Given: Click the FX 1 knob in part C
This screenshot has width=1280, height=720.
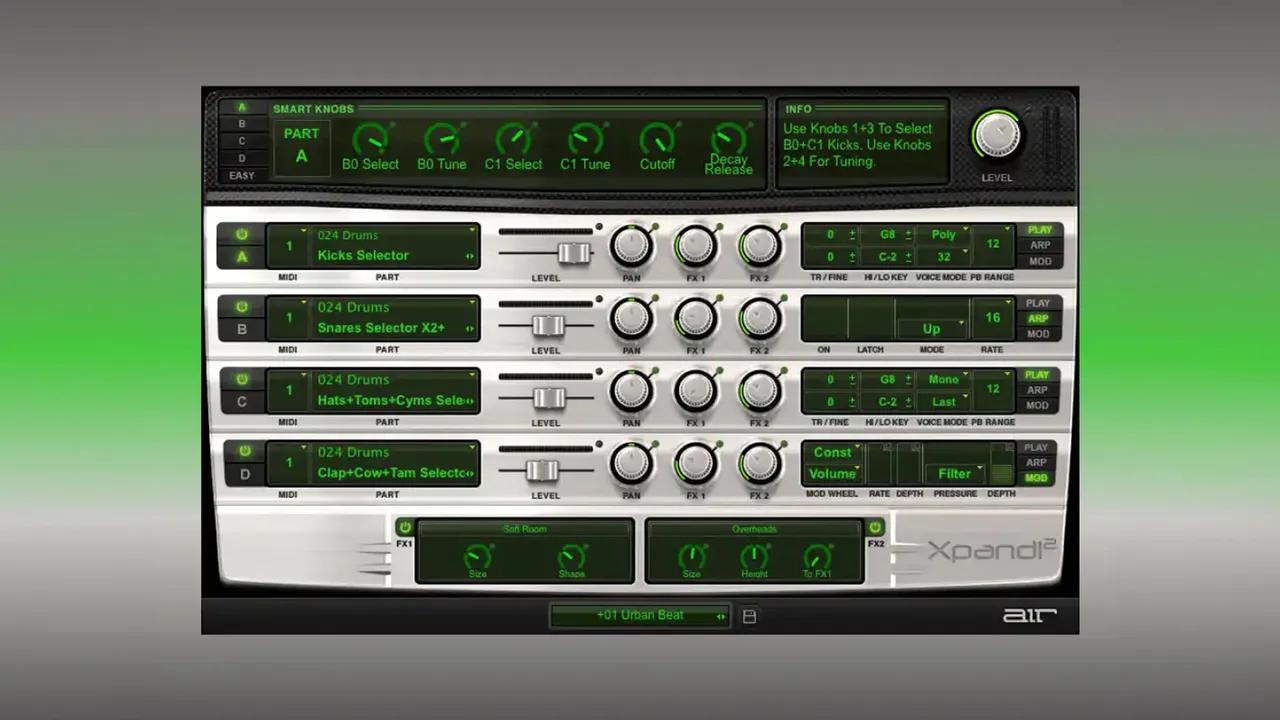Looking at the screenshot, I should point(695,390).
